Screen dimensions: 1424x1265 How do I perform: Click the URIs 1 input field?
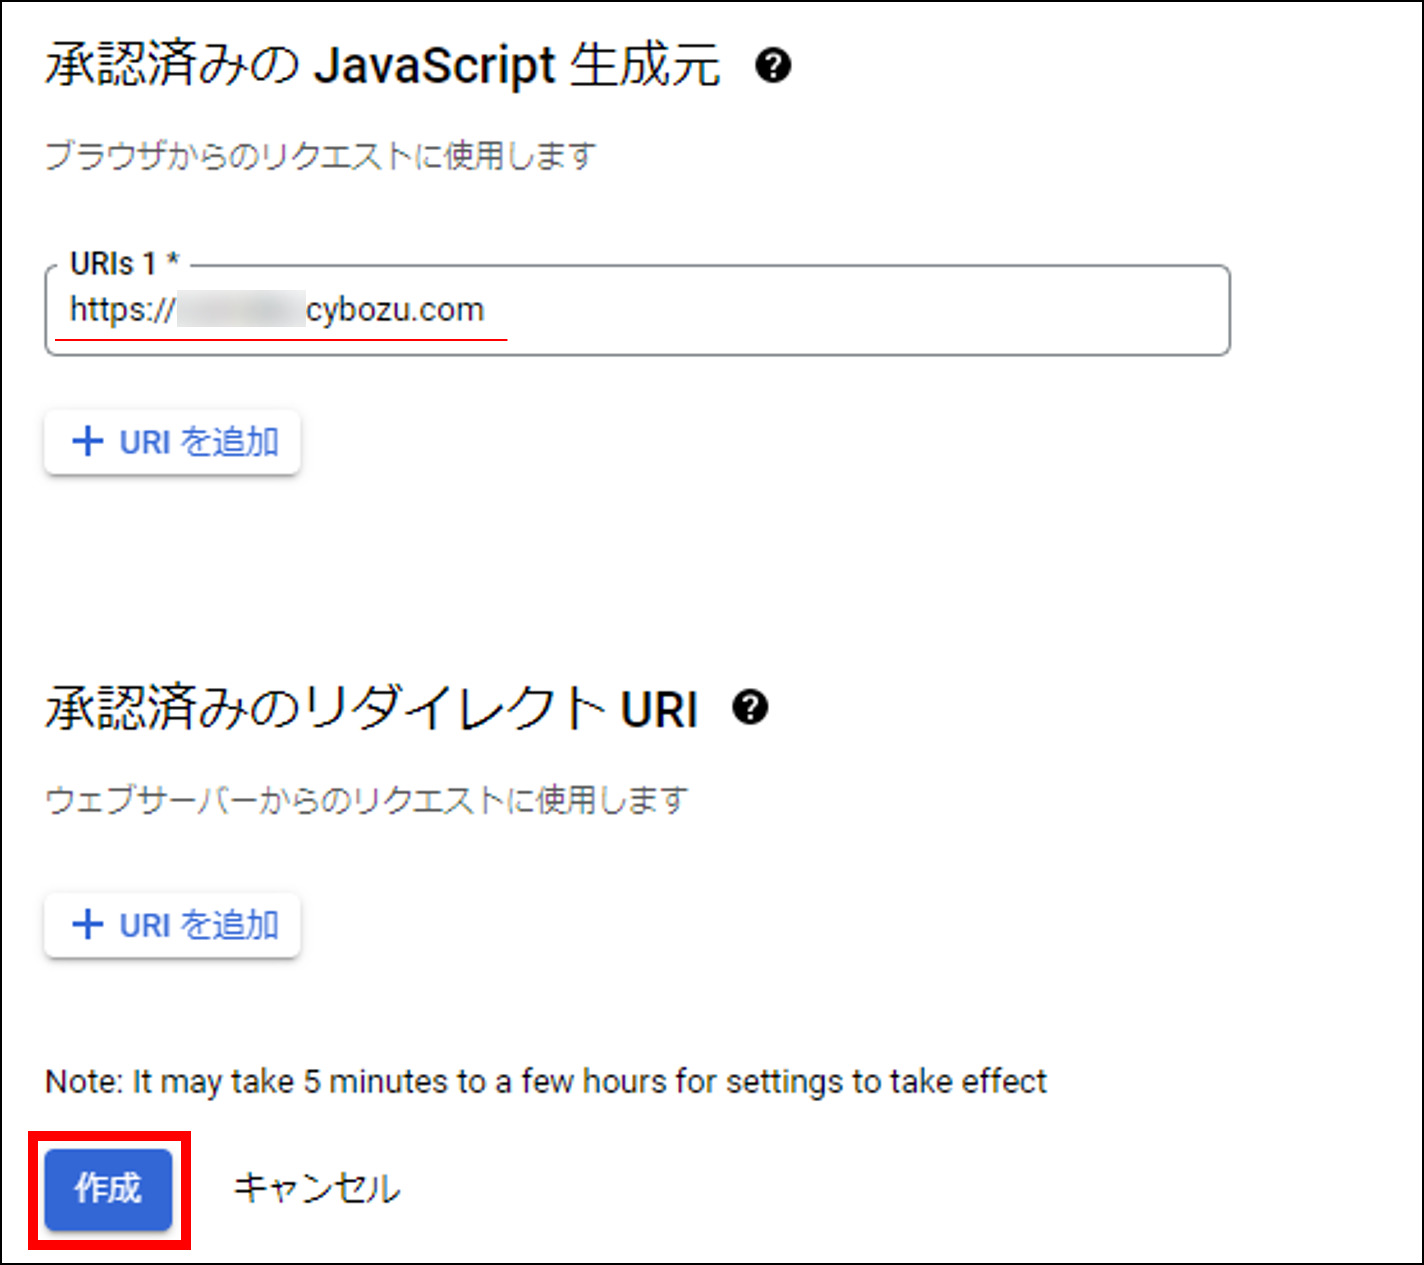[x=637, y=310]
